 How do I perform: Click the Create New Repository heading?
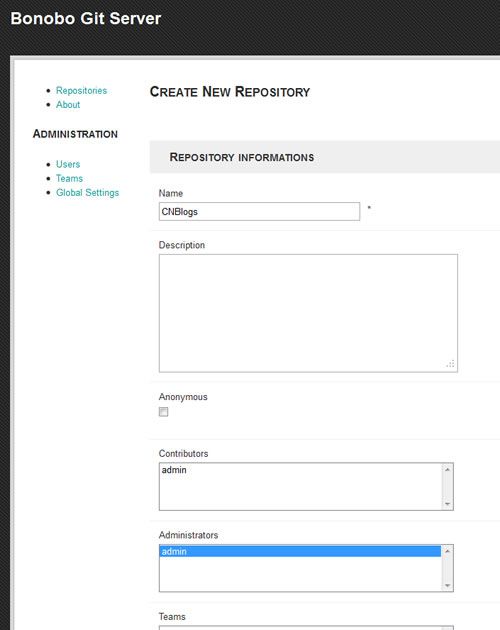pos(230,92)
